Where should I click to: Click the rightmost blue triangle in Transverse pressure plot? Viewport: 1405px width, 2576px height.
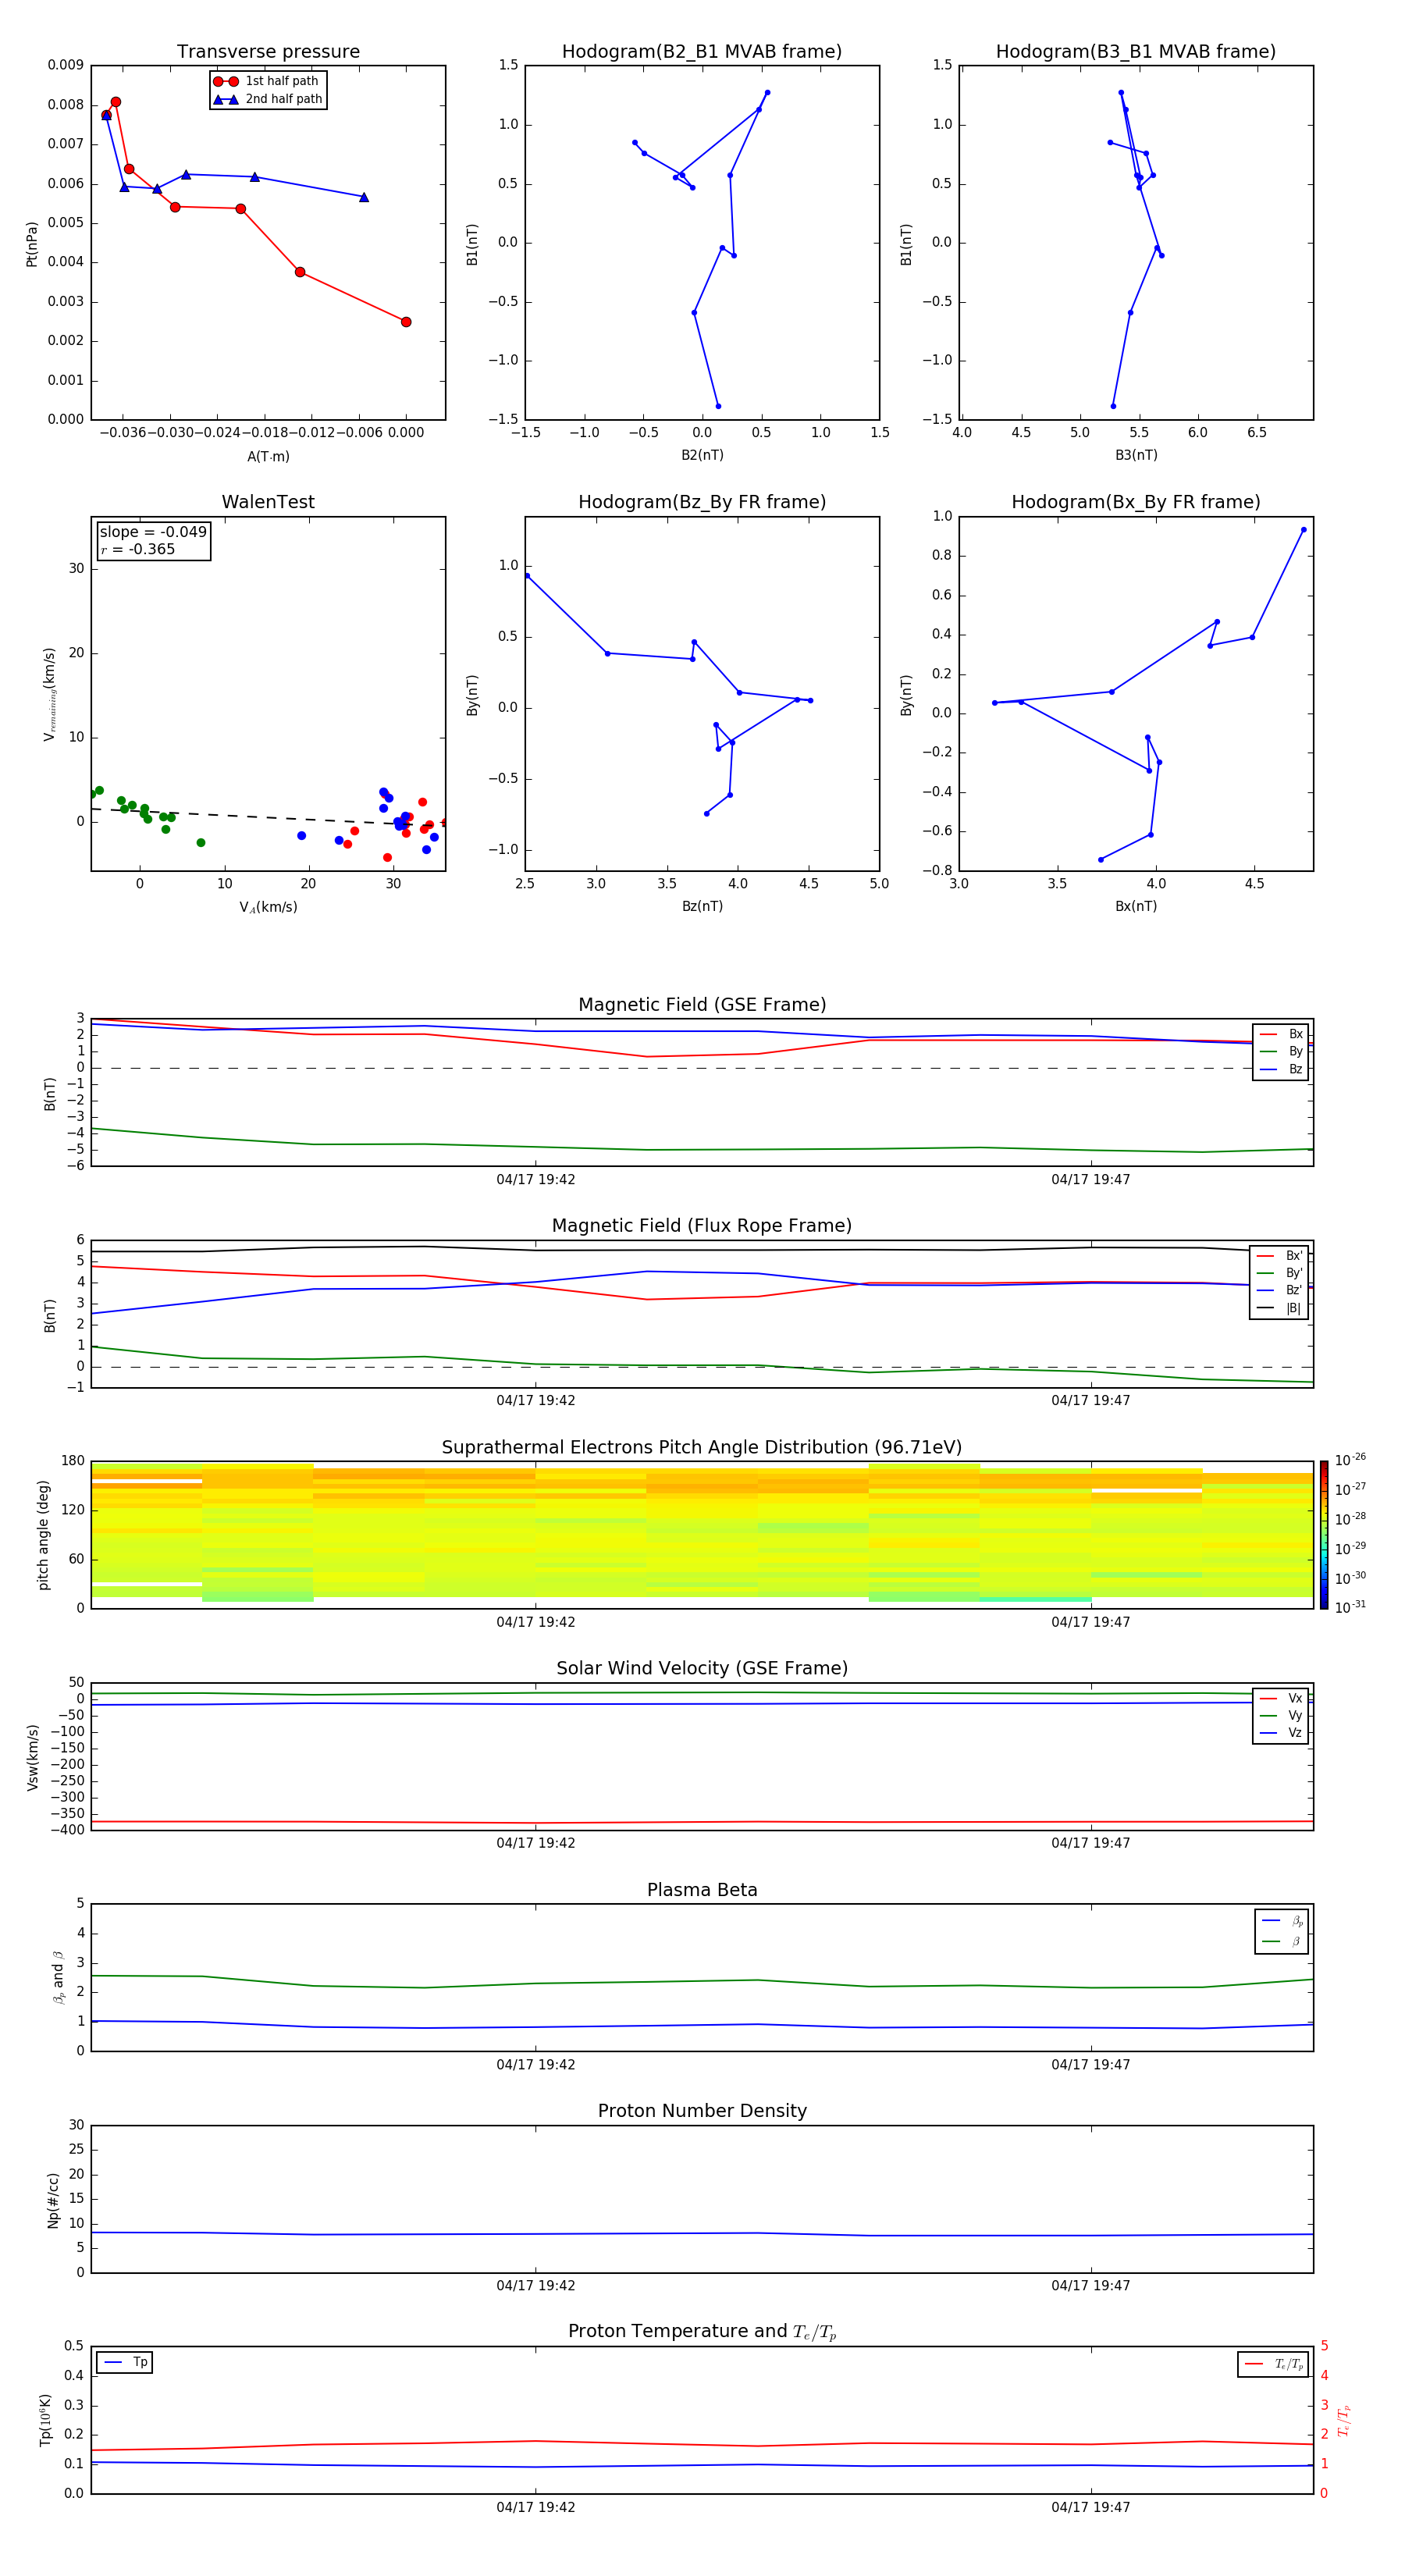click(364, 197)
